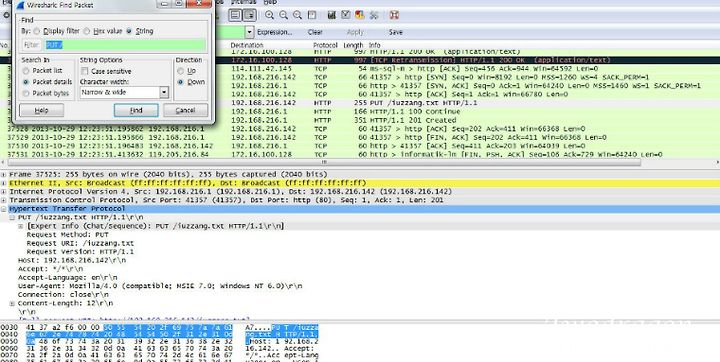Select the Connection: close line
Image resolution: width=720 pixels, height=362 pixels.
63,295
